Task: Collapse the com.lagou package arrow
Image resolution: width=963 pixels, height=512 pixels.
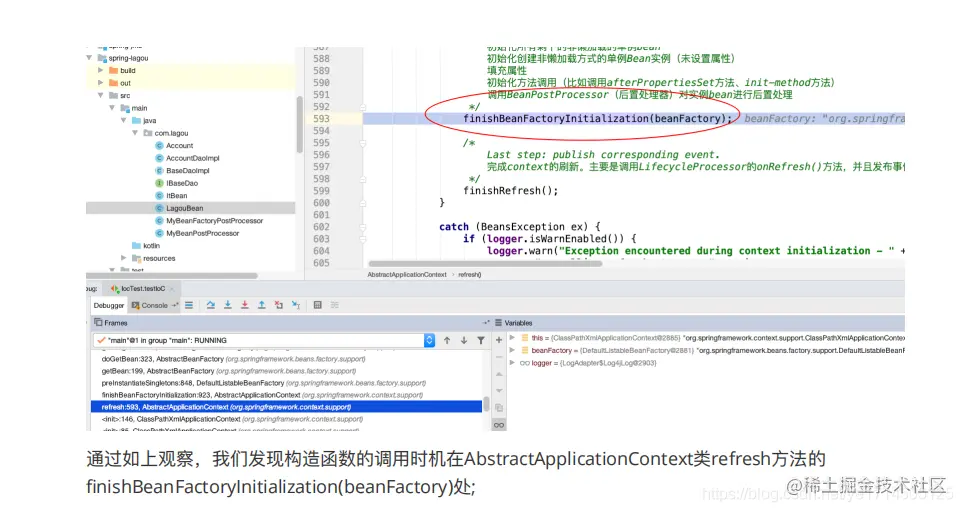Action: coord(135,133)
